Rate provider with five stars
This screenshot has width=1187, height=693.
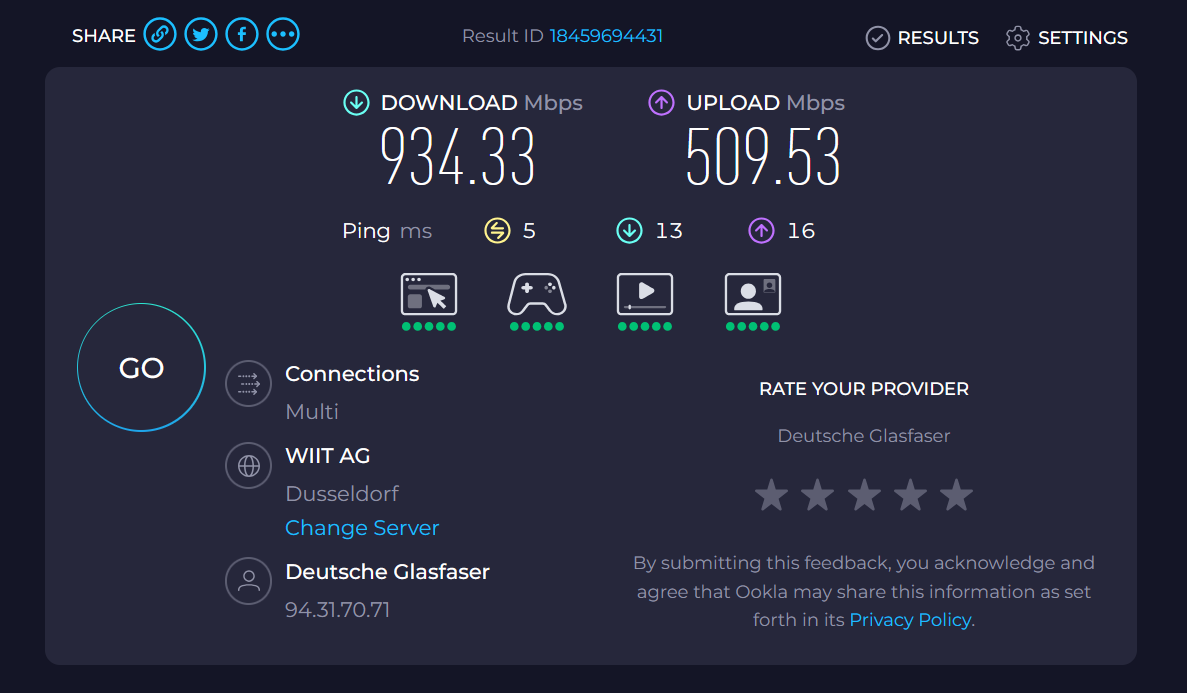coord(956,495)
